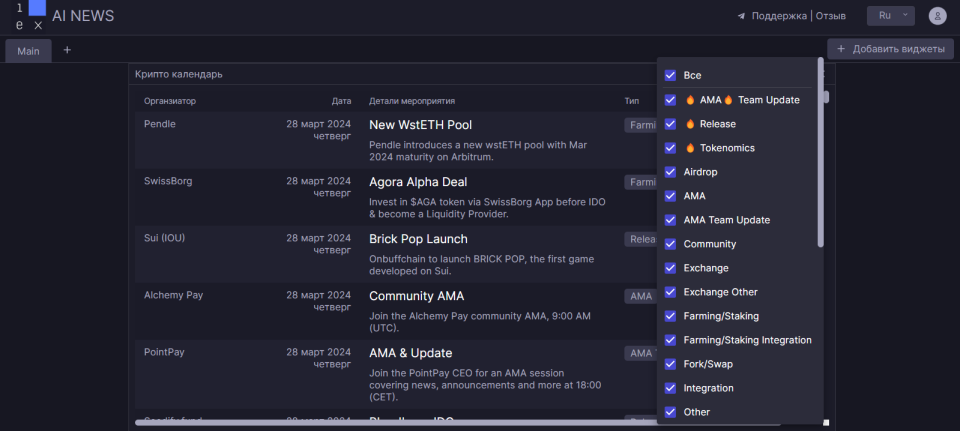Toggle the Farming/Staking checkbox

point(670,316)
